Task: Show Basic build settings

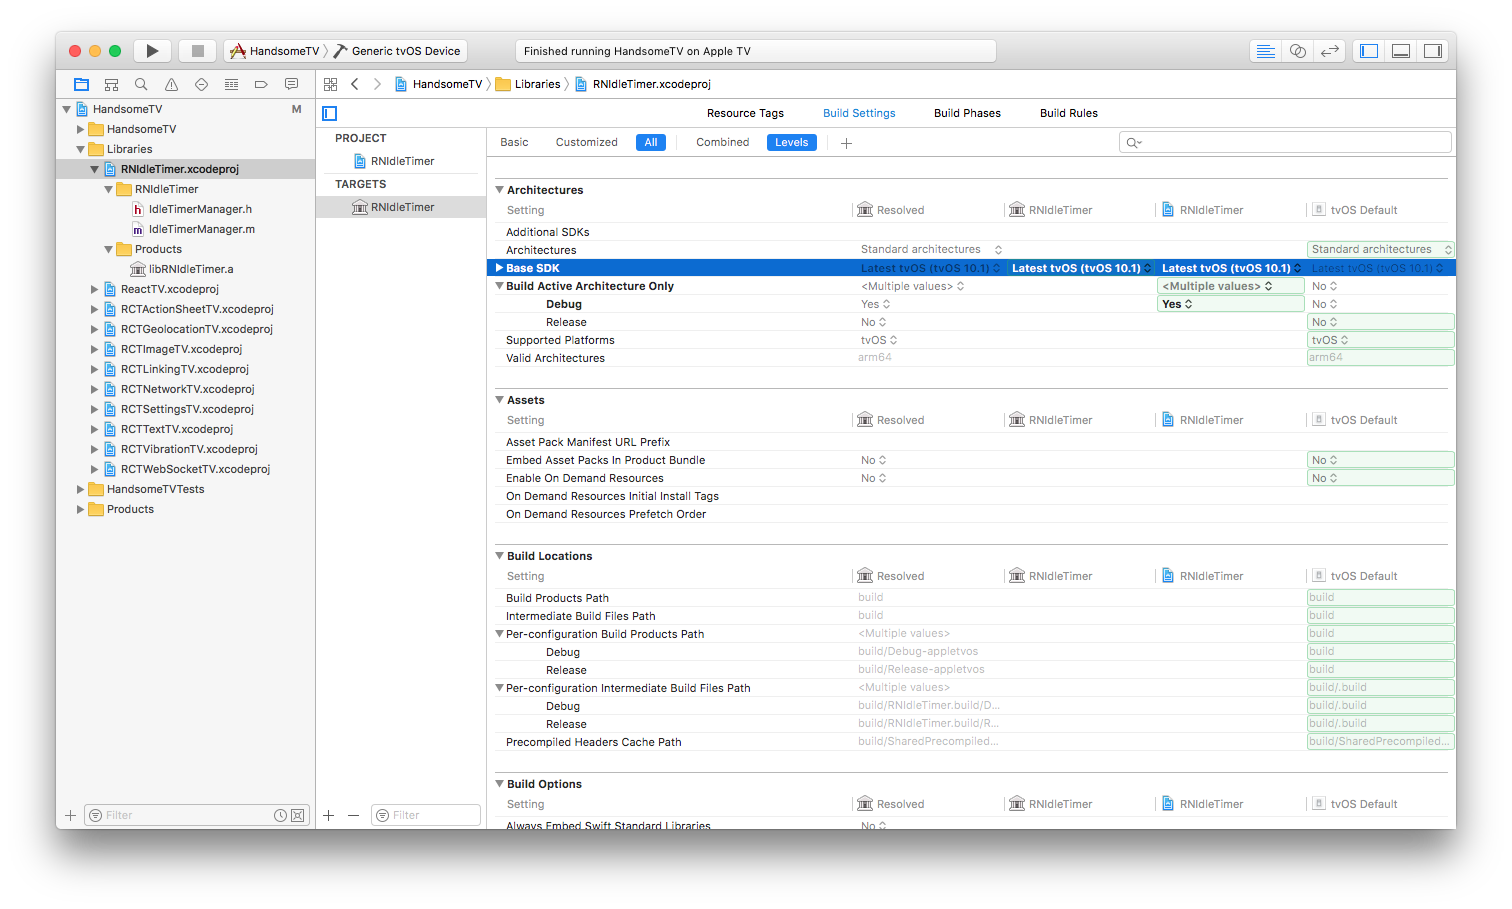Action: point(514,142)
